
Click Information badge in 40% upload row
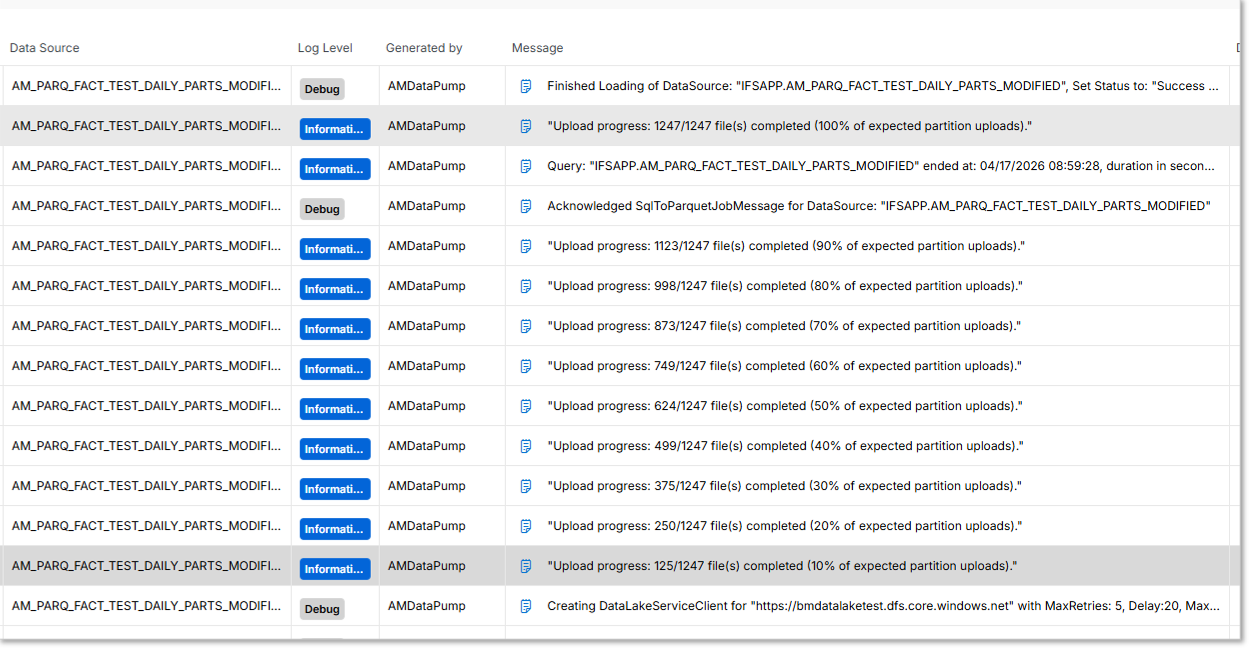pos(335,449)
